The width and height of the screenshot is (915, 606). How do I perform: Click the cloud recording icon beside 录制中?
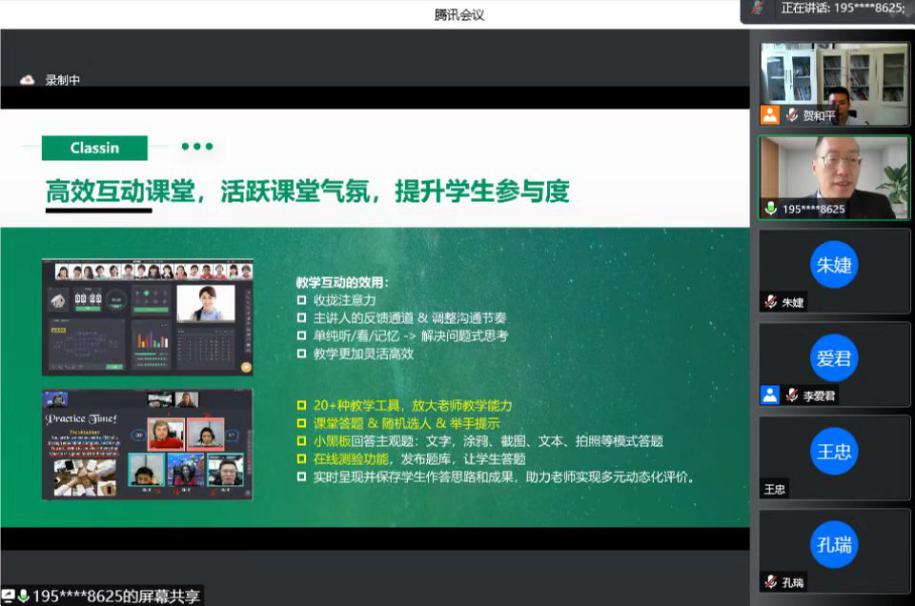pyautogui.click(x=28, y=80)
